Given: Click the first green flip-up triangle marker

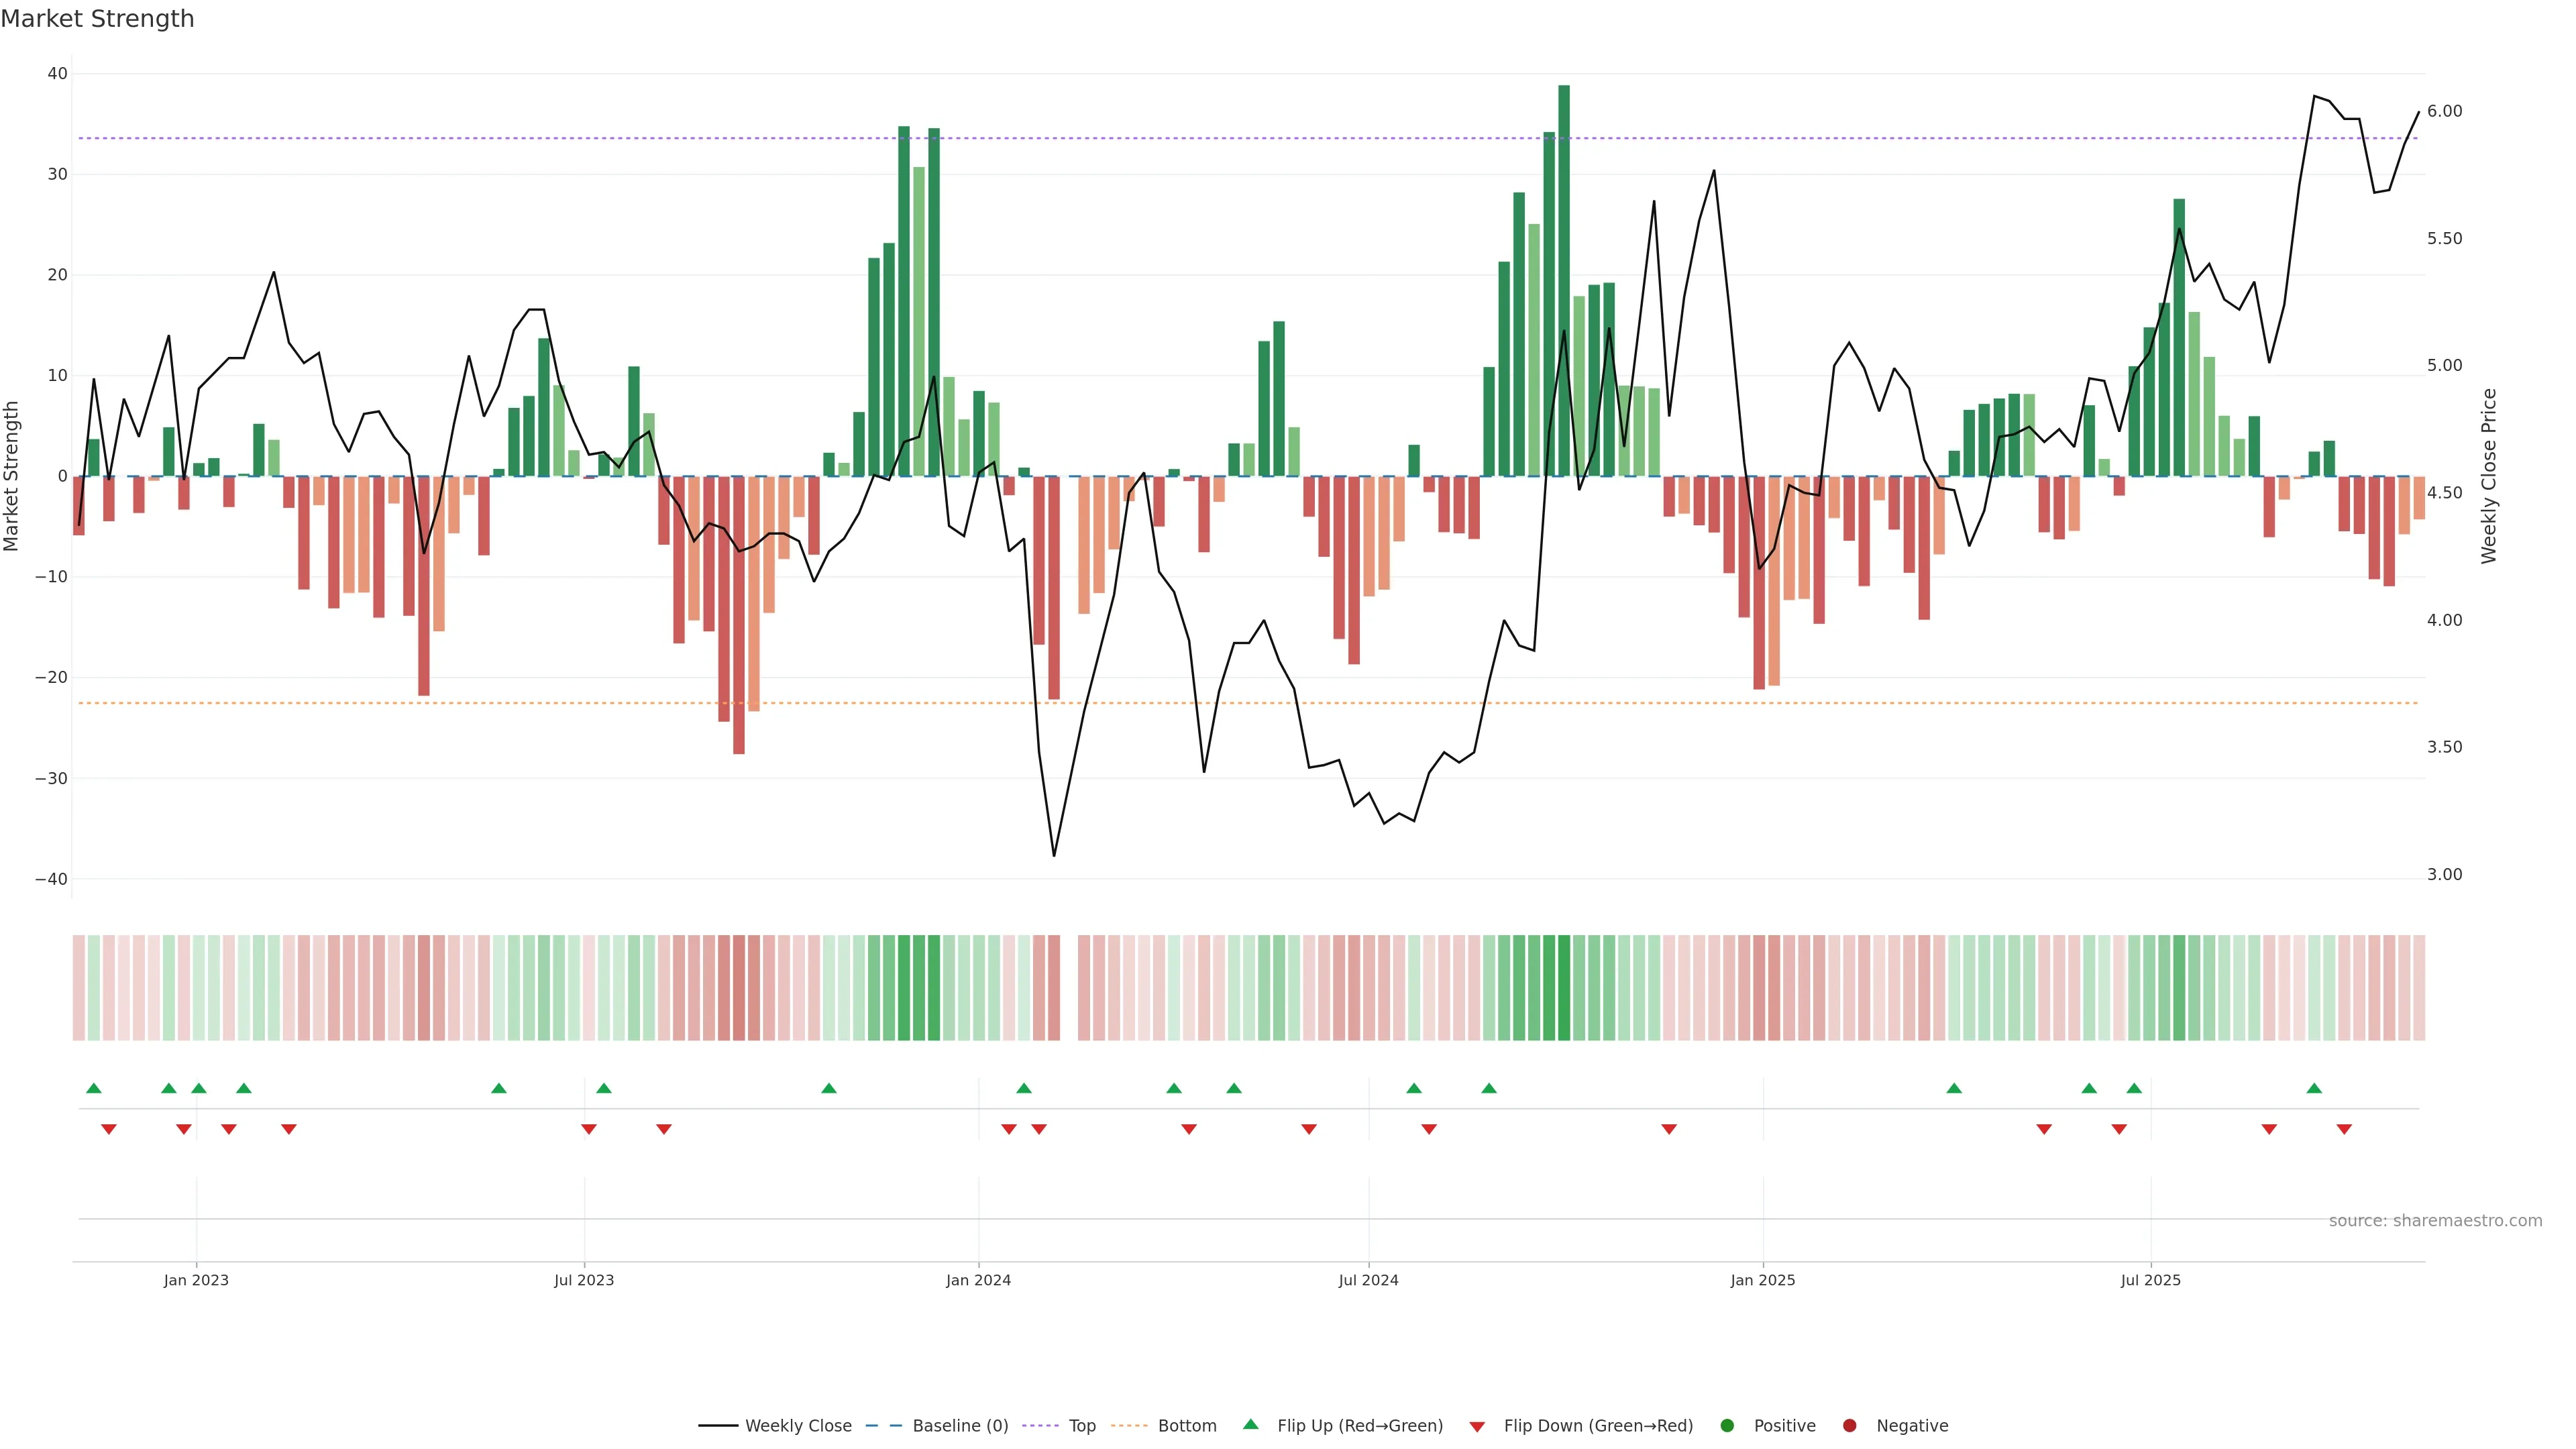Looking at the screenshot, I should (94, 1088).
